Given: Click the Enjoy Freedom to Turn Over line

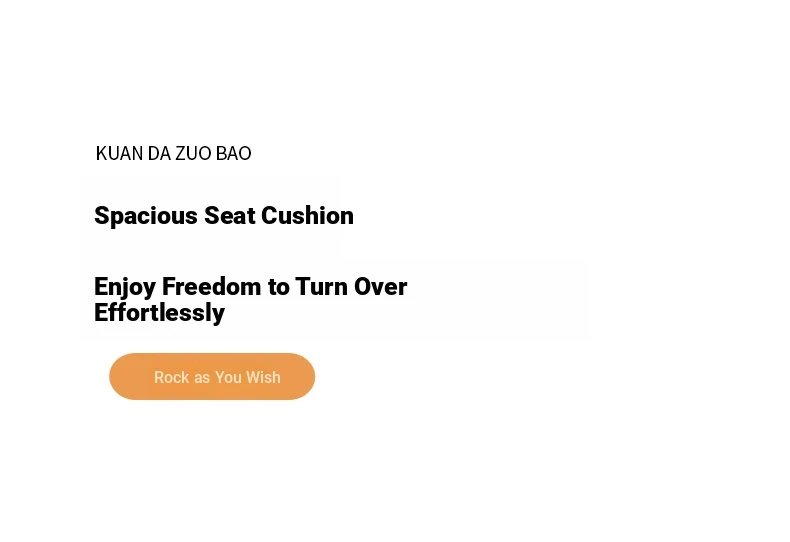Looking at the screenshot, I should (250, 287).
